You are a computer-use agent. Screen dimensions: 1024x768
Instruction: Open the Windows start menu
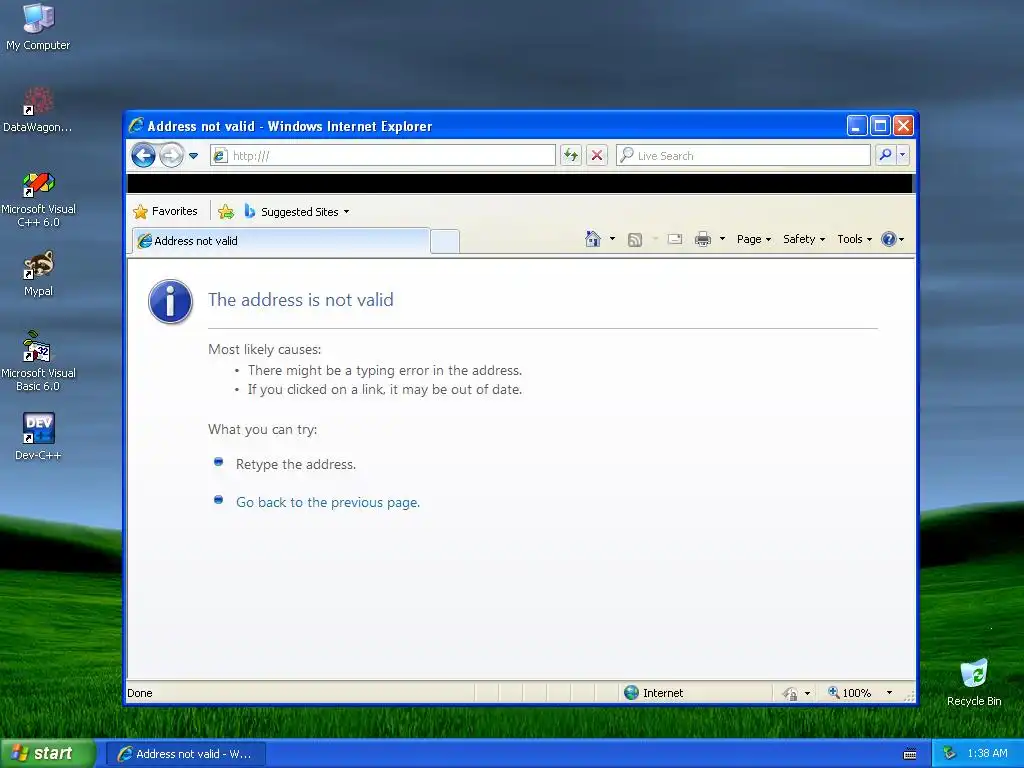point(48,753)
